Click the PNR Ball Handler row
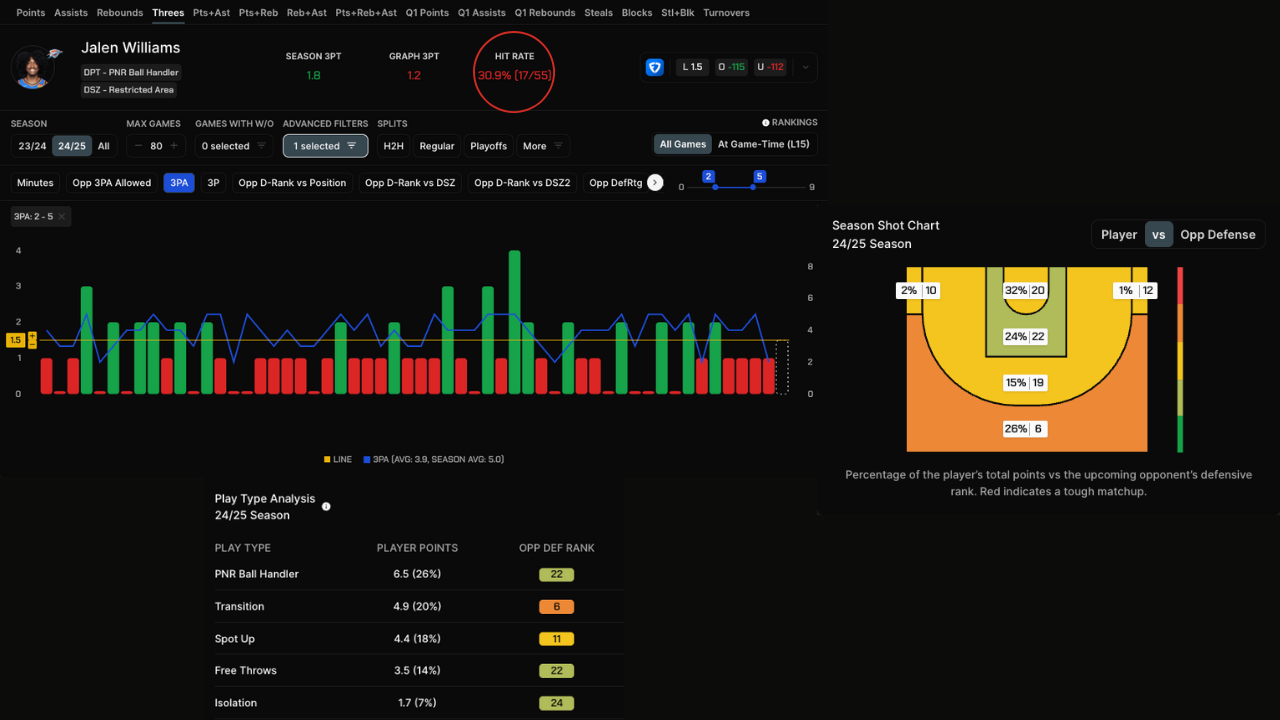 [419, 574]
